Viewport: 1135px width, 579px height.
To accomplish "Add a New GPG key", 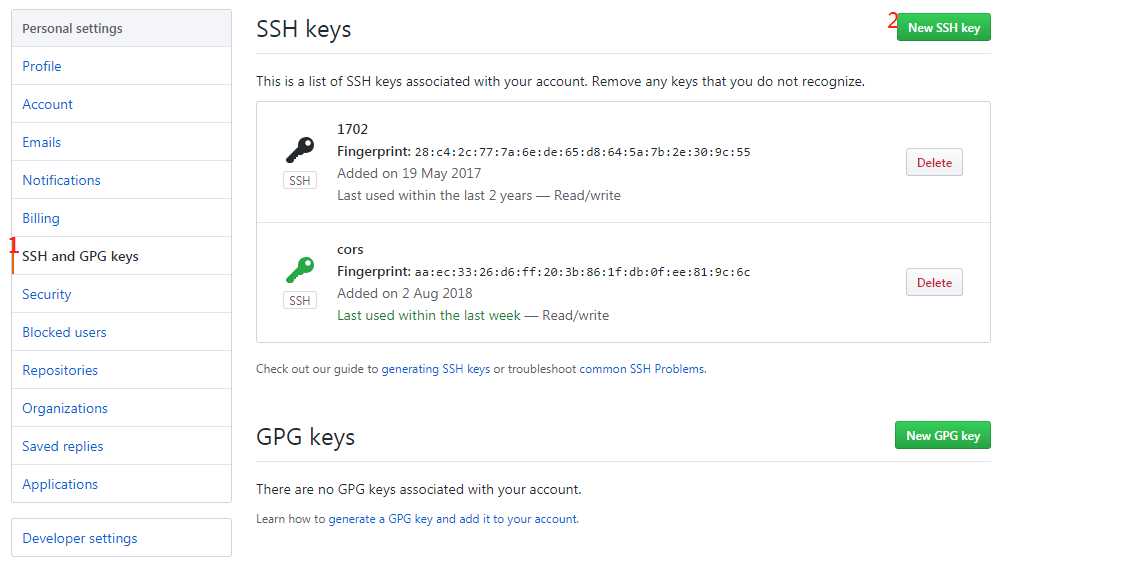I will click(942, 436).
